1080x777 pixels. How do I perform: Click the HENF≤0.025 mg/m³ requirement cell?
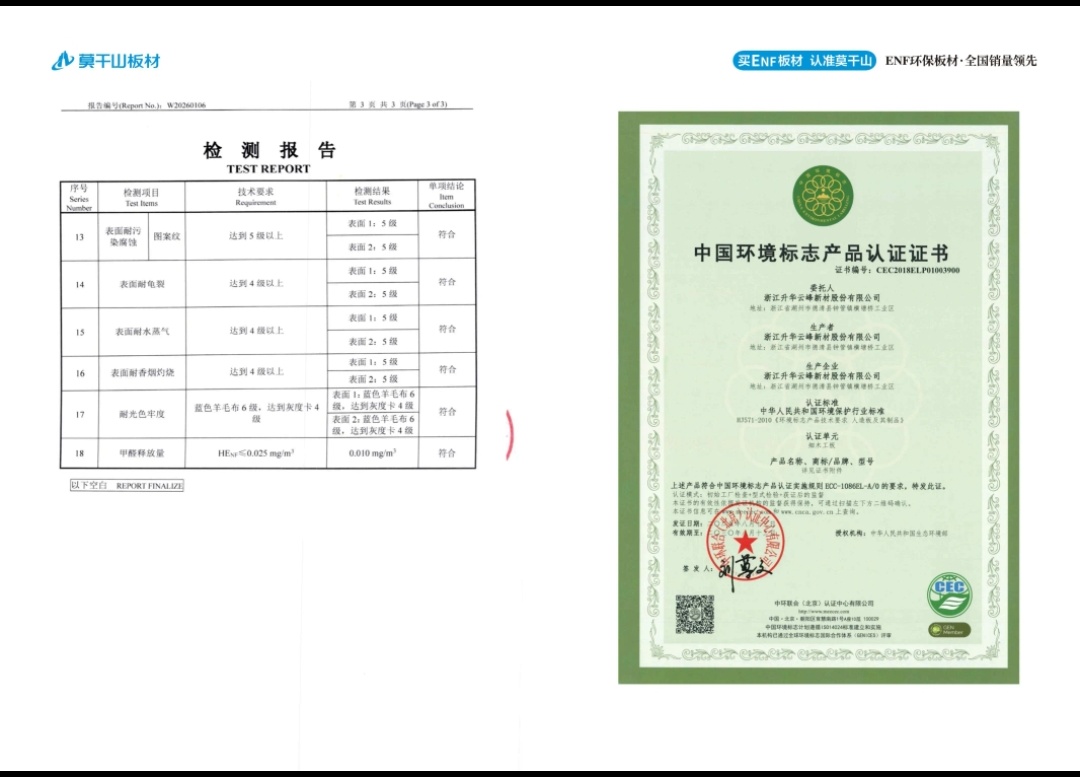coord(256,453)
